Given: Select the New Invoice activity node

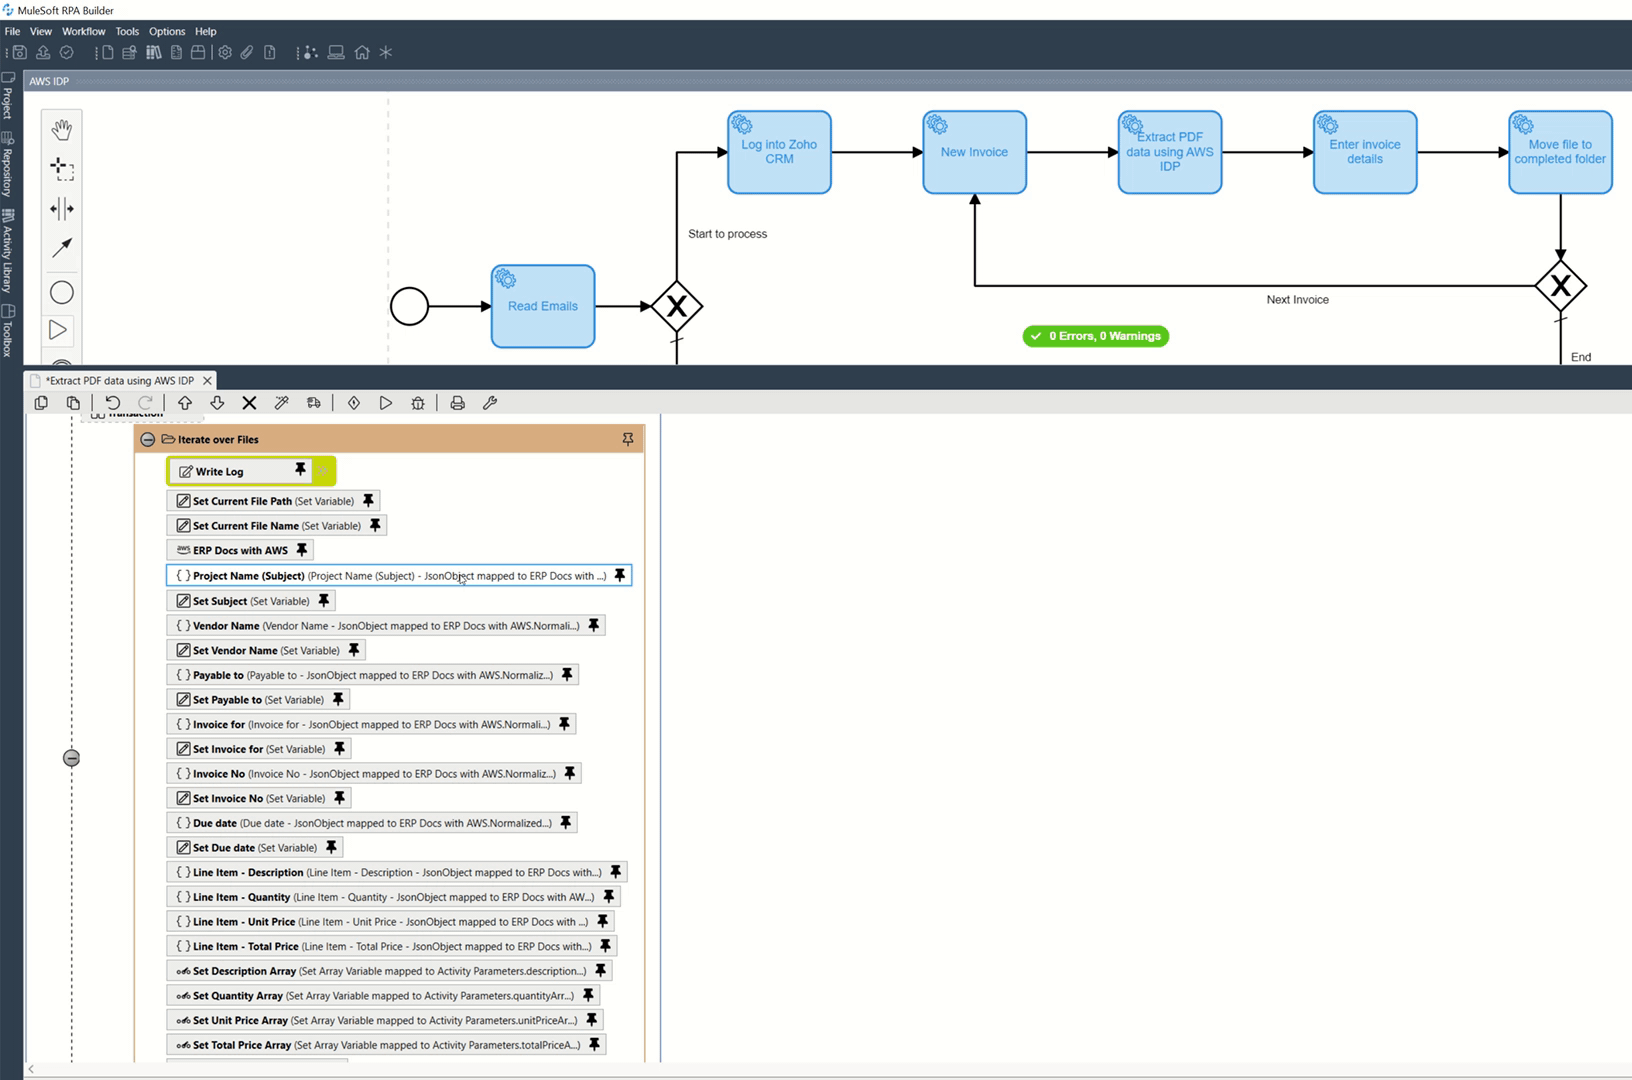Looking at the screenshot, I should [974, 152].
